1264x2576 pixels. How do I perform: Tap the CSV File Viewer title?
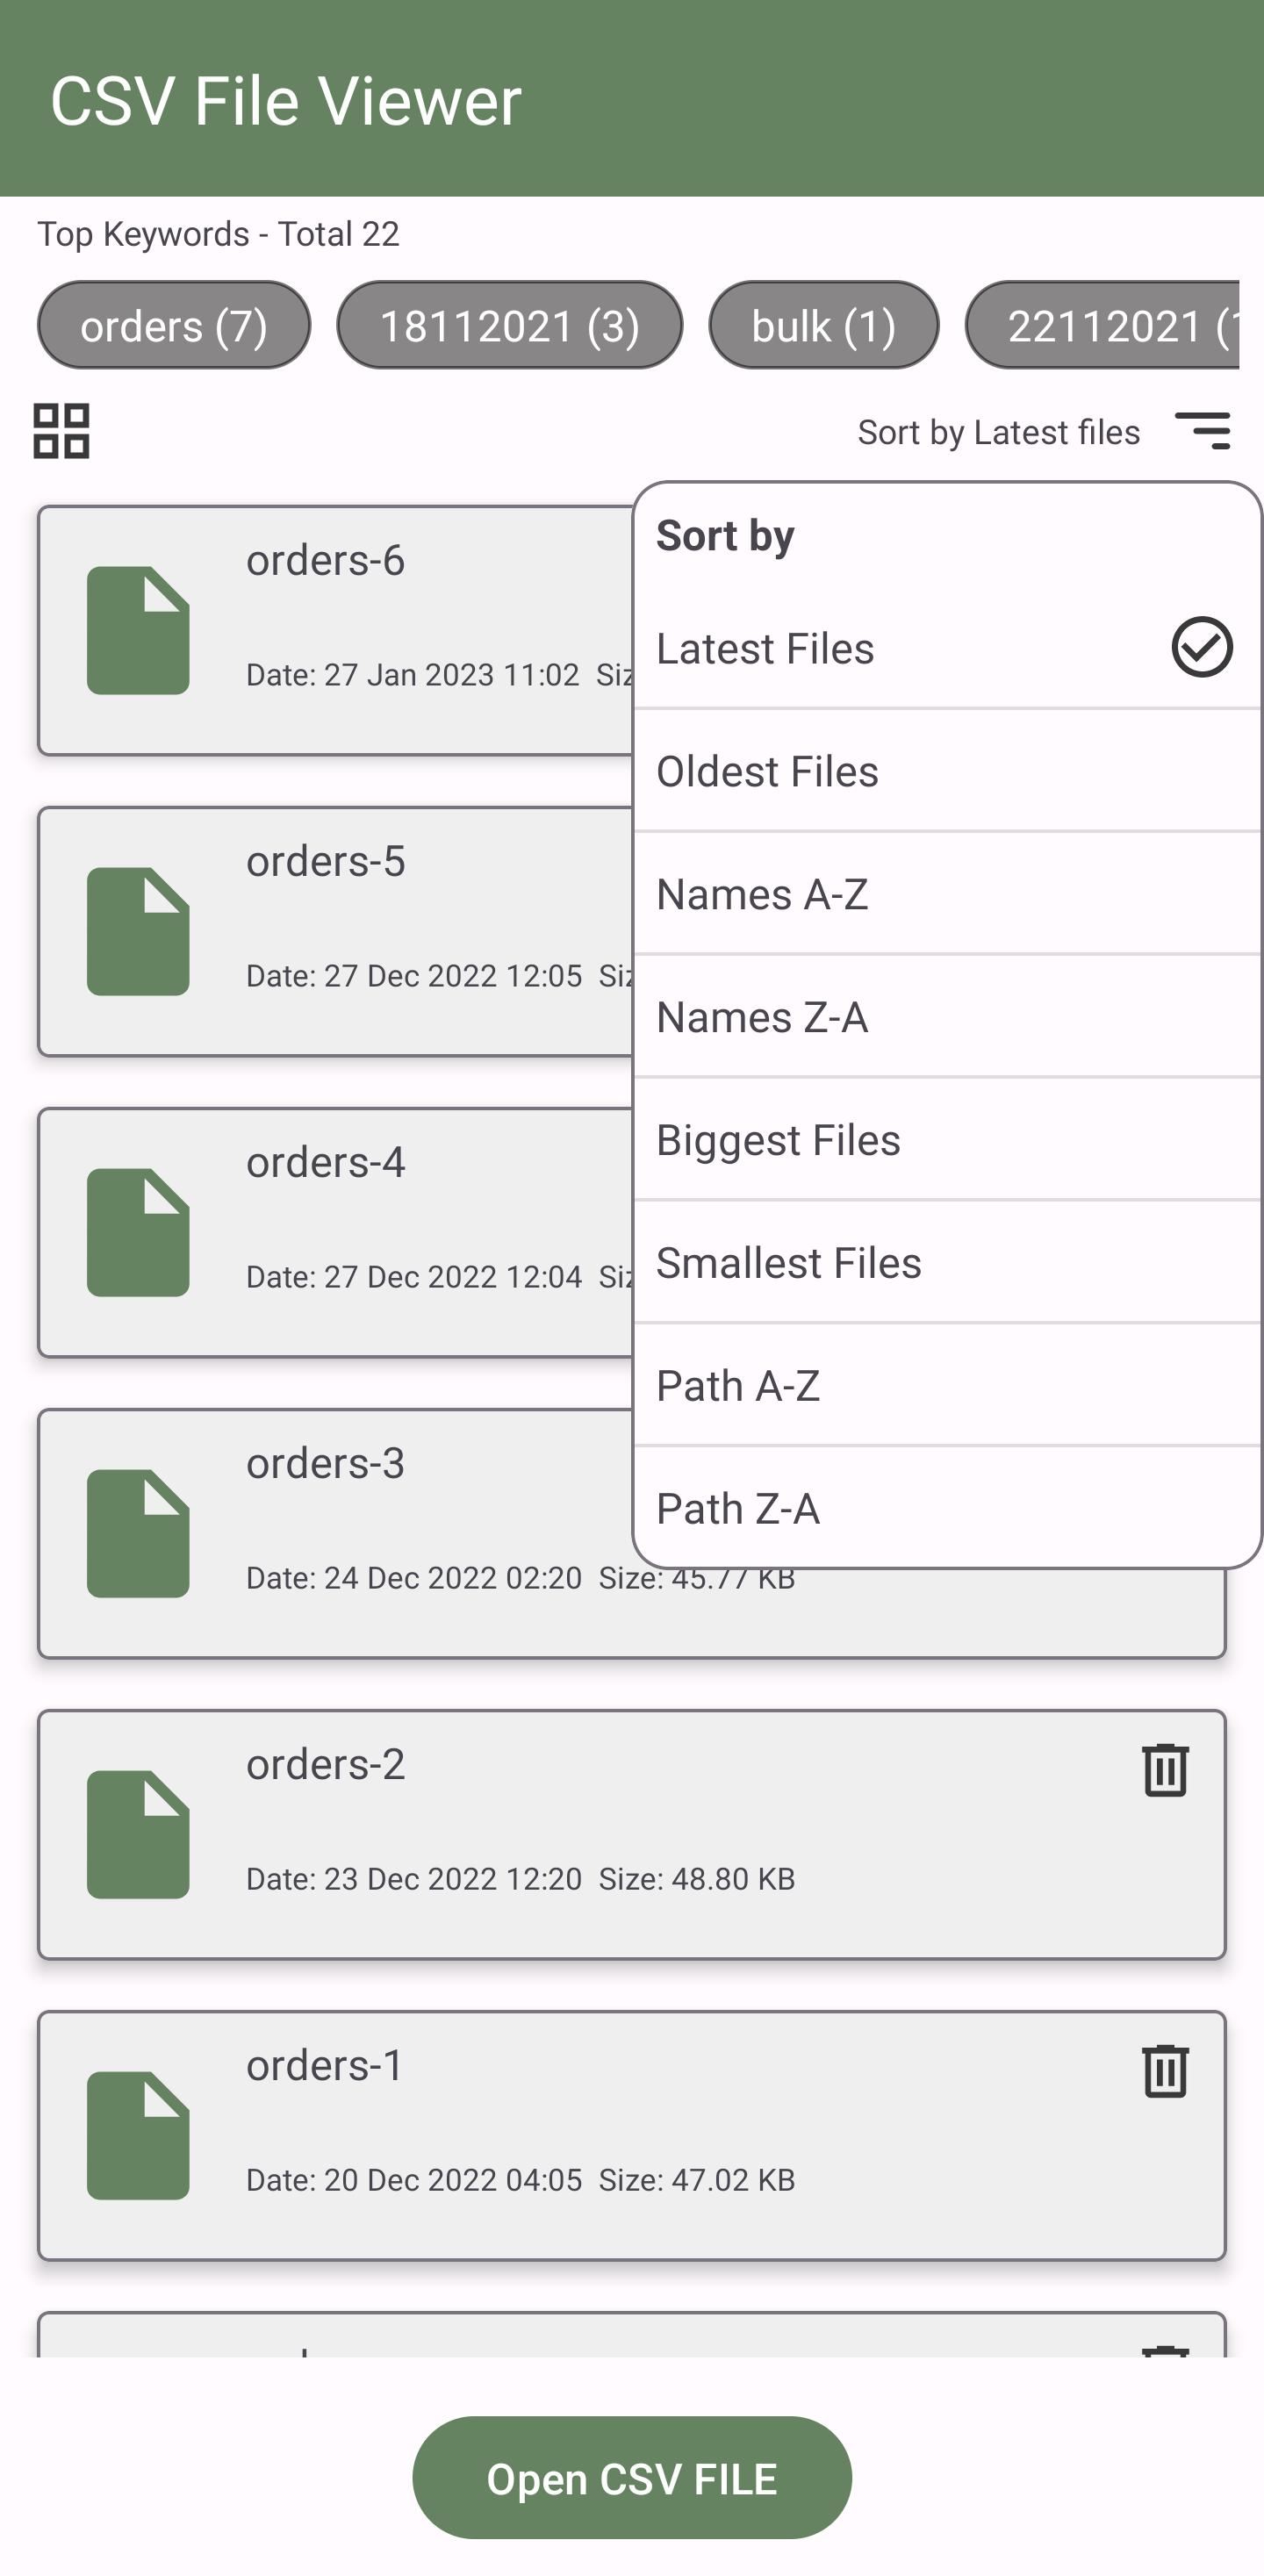(286, 101)
